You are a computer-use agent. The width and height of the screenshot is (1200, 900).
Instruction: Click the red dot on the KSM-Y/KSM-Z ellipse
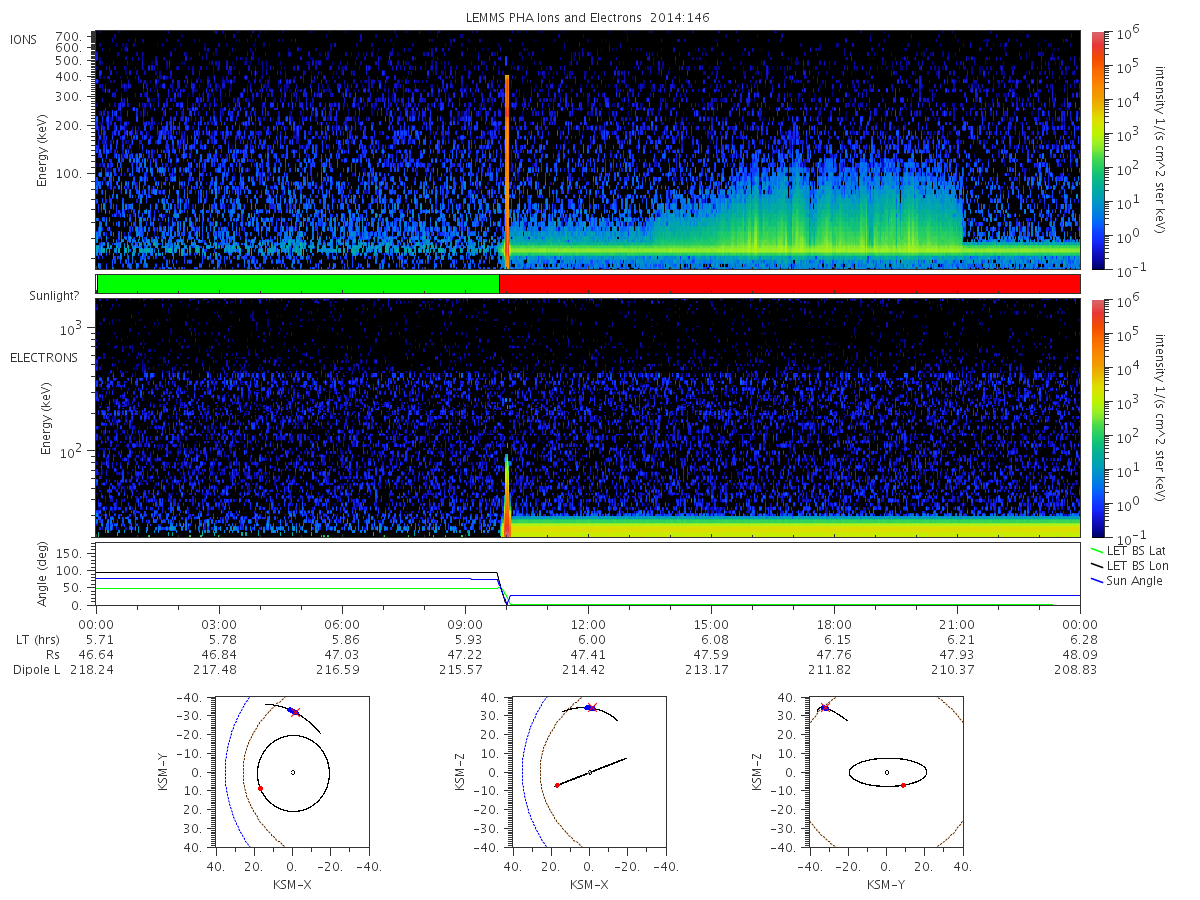(x=903, y=785)
